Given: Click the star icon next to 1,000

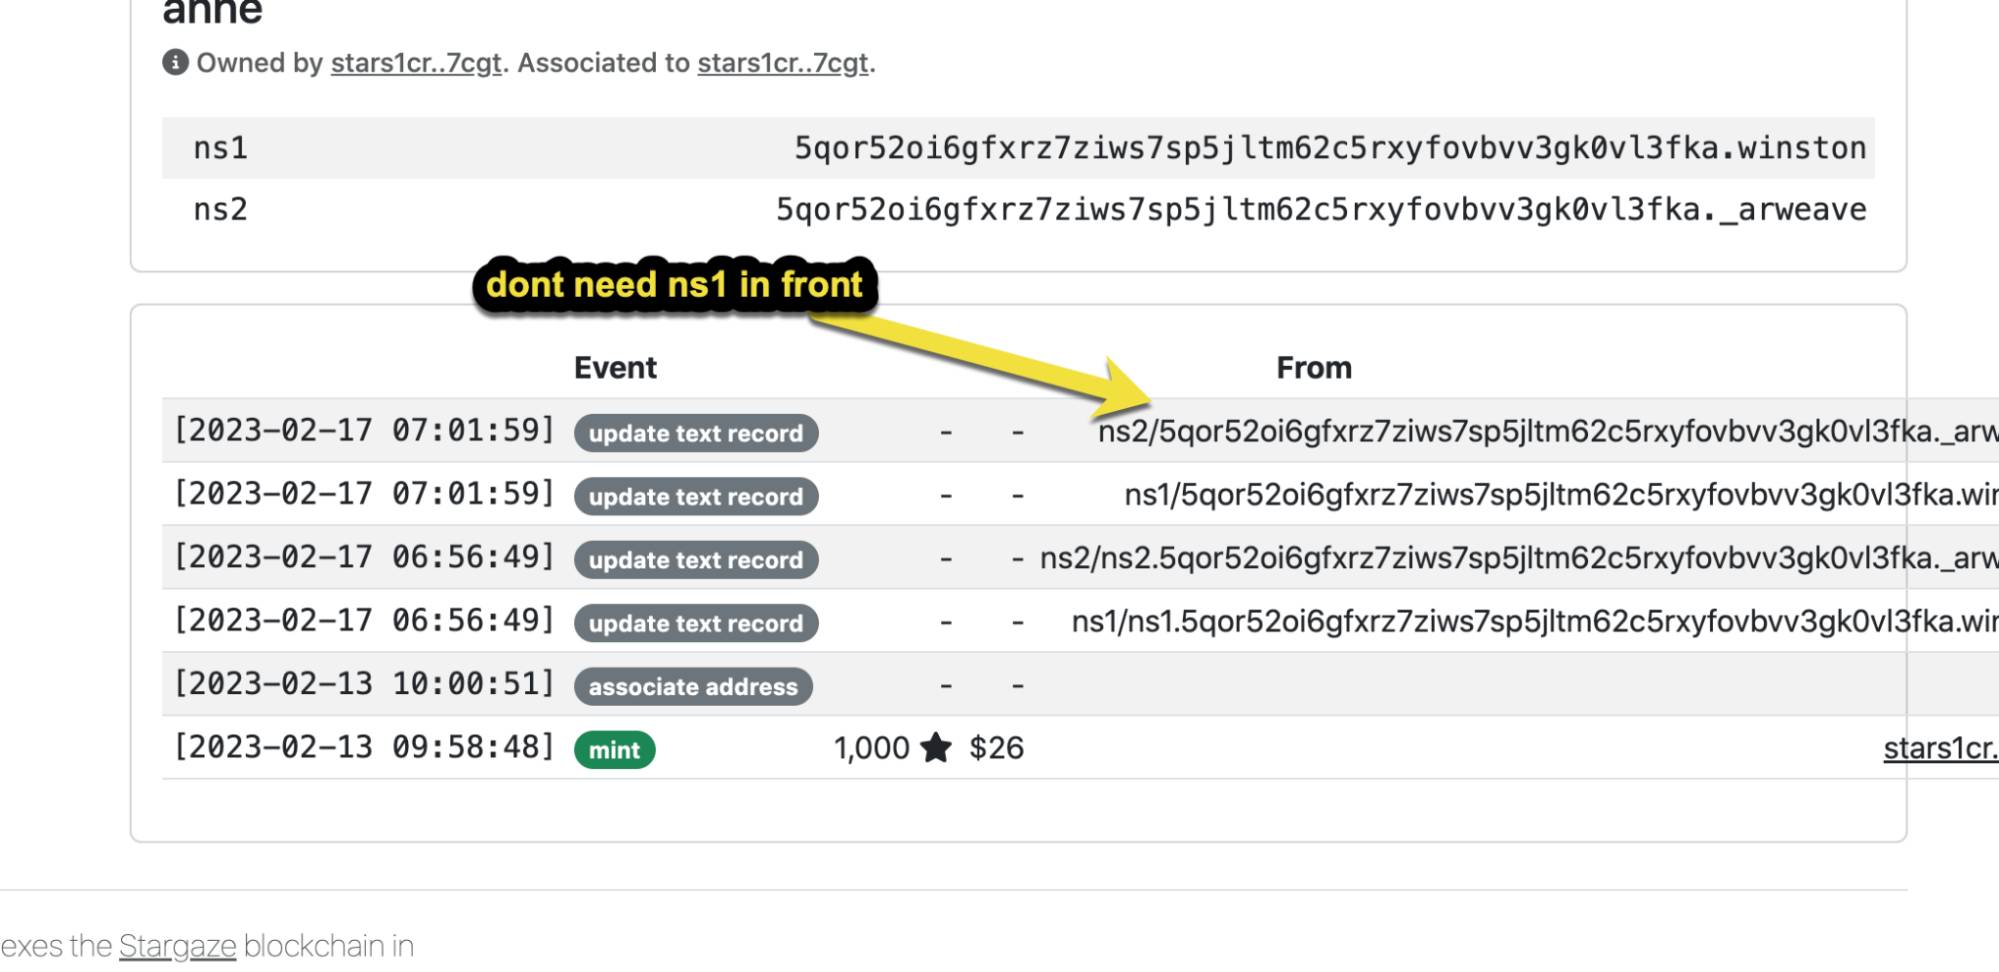Looking at the screenshot, I should (936, 748).
